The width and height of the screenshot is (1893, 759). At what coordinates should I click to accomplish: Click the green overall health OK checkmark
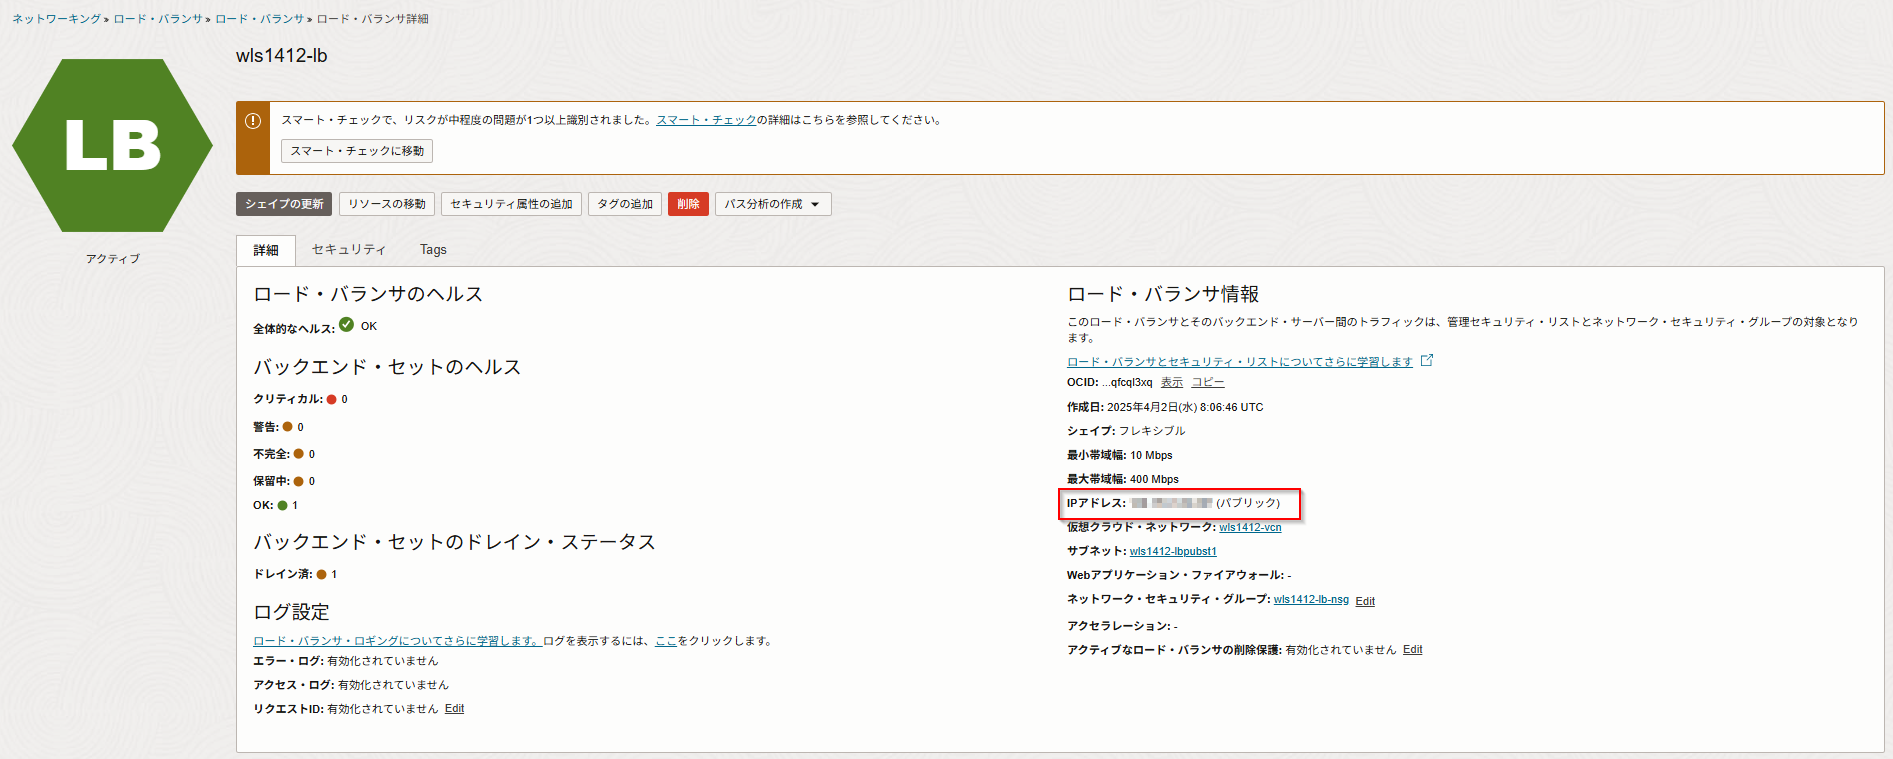point(346,325)
